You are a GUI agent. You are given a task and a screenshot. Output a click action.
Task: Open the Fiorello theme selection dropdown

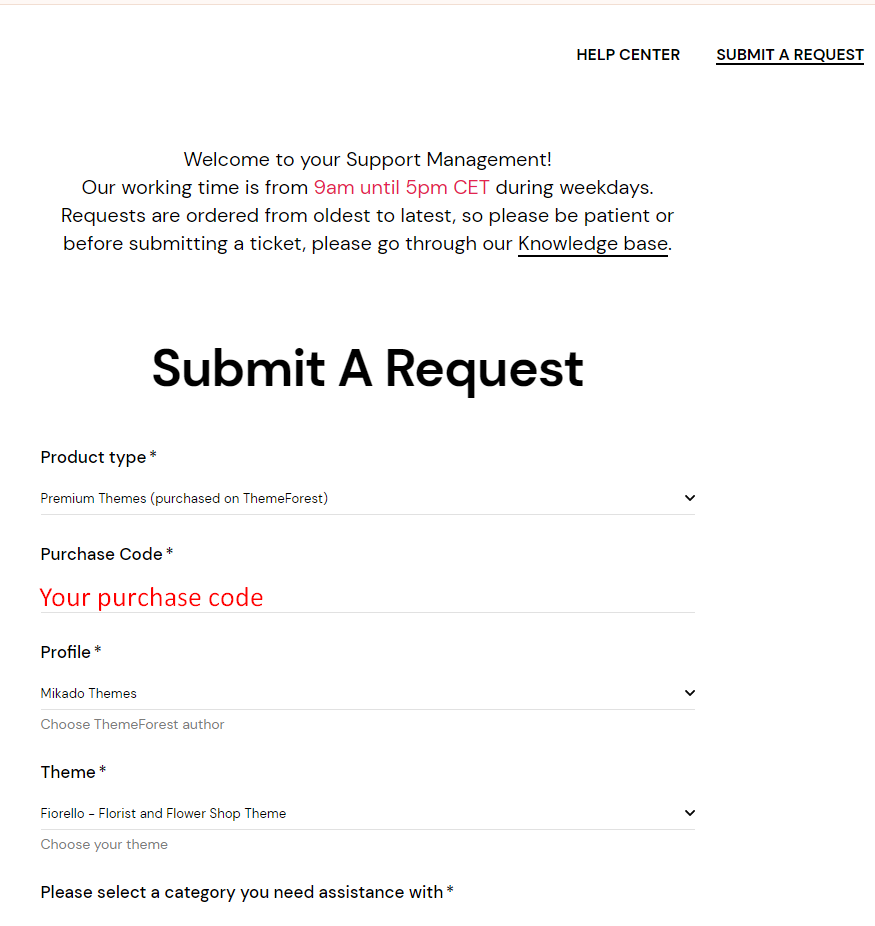pos(367,813)
